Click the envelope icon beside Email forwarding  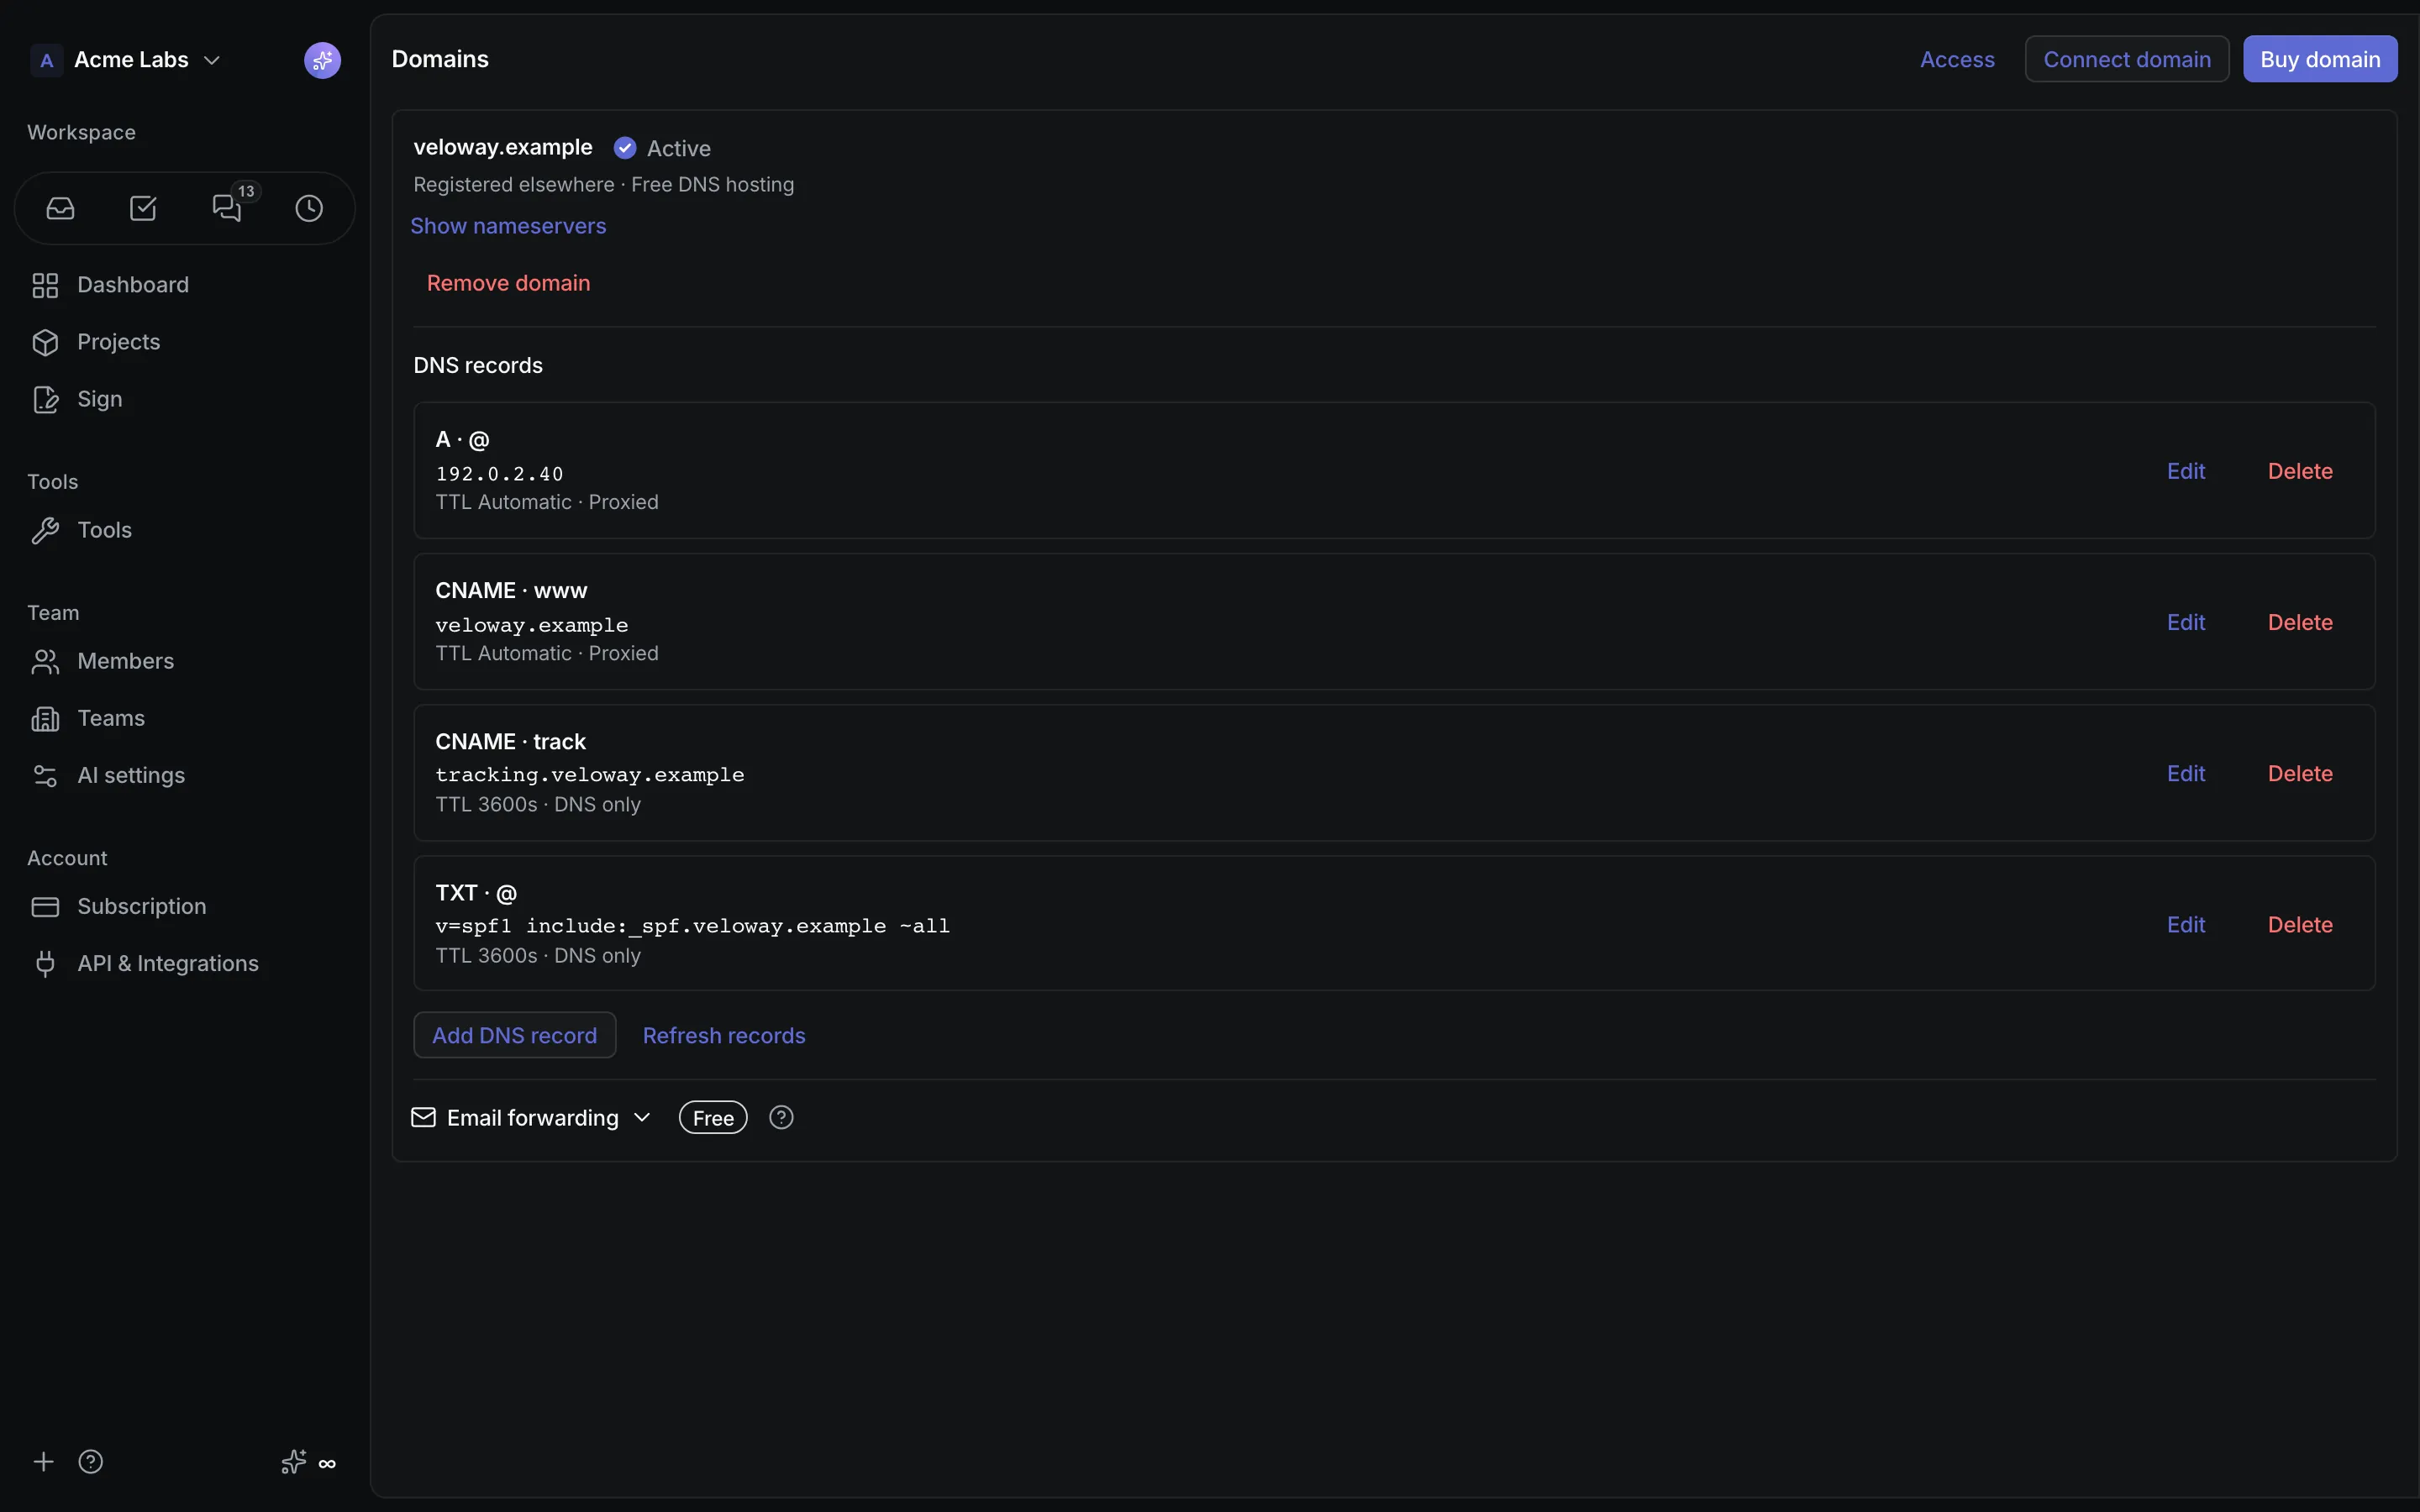click(423, 1117)
